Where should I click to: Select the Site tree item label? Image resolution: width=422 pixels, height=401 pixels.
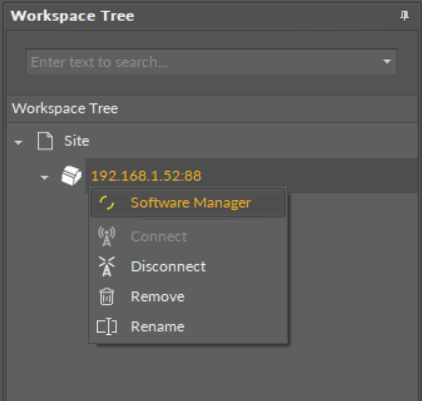[77, 141]
